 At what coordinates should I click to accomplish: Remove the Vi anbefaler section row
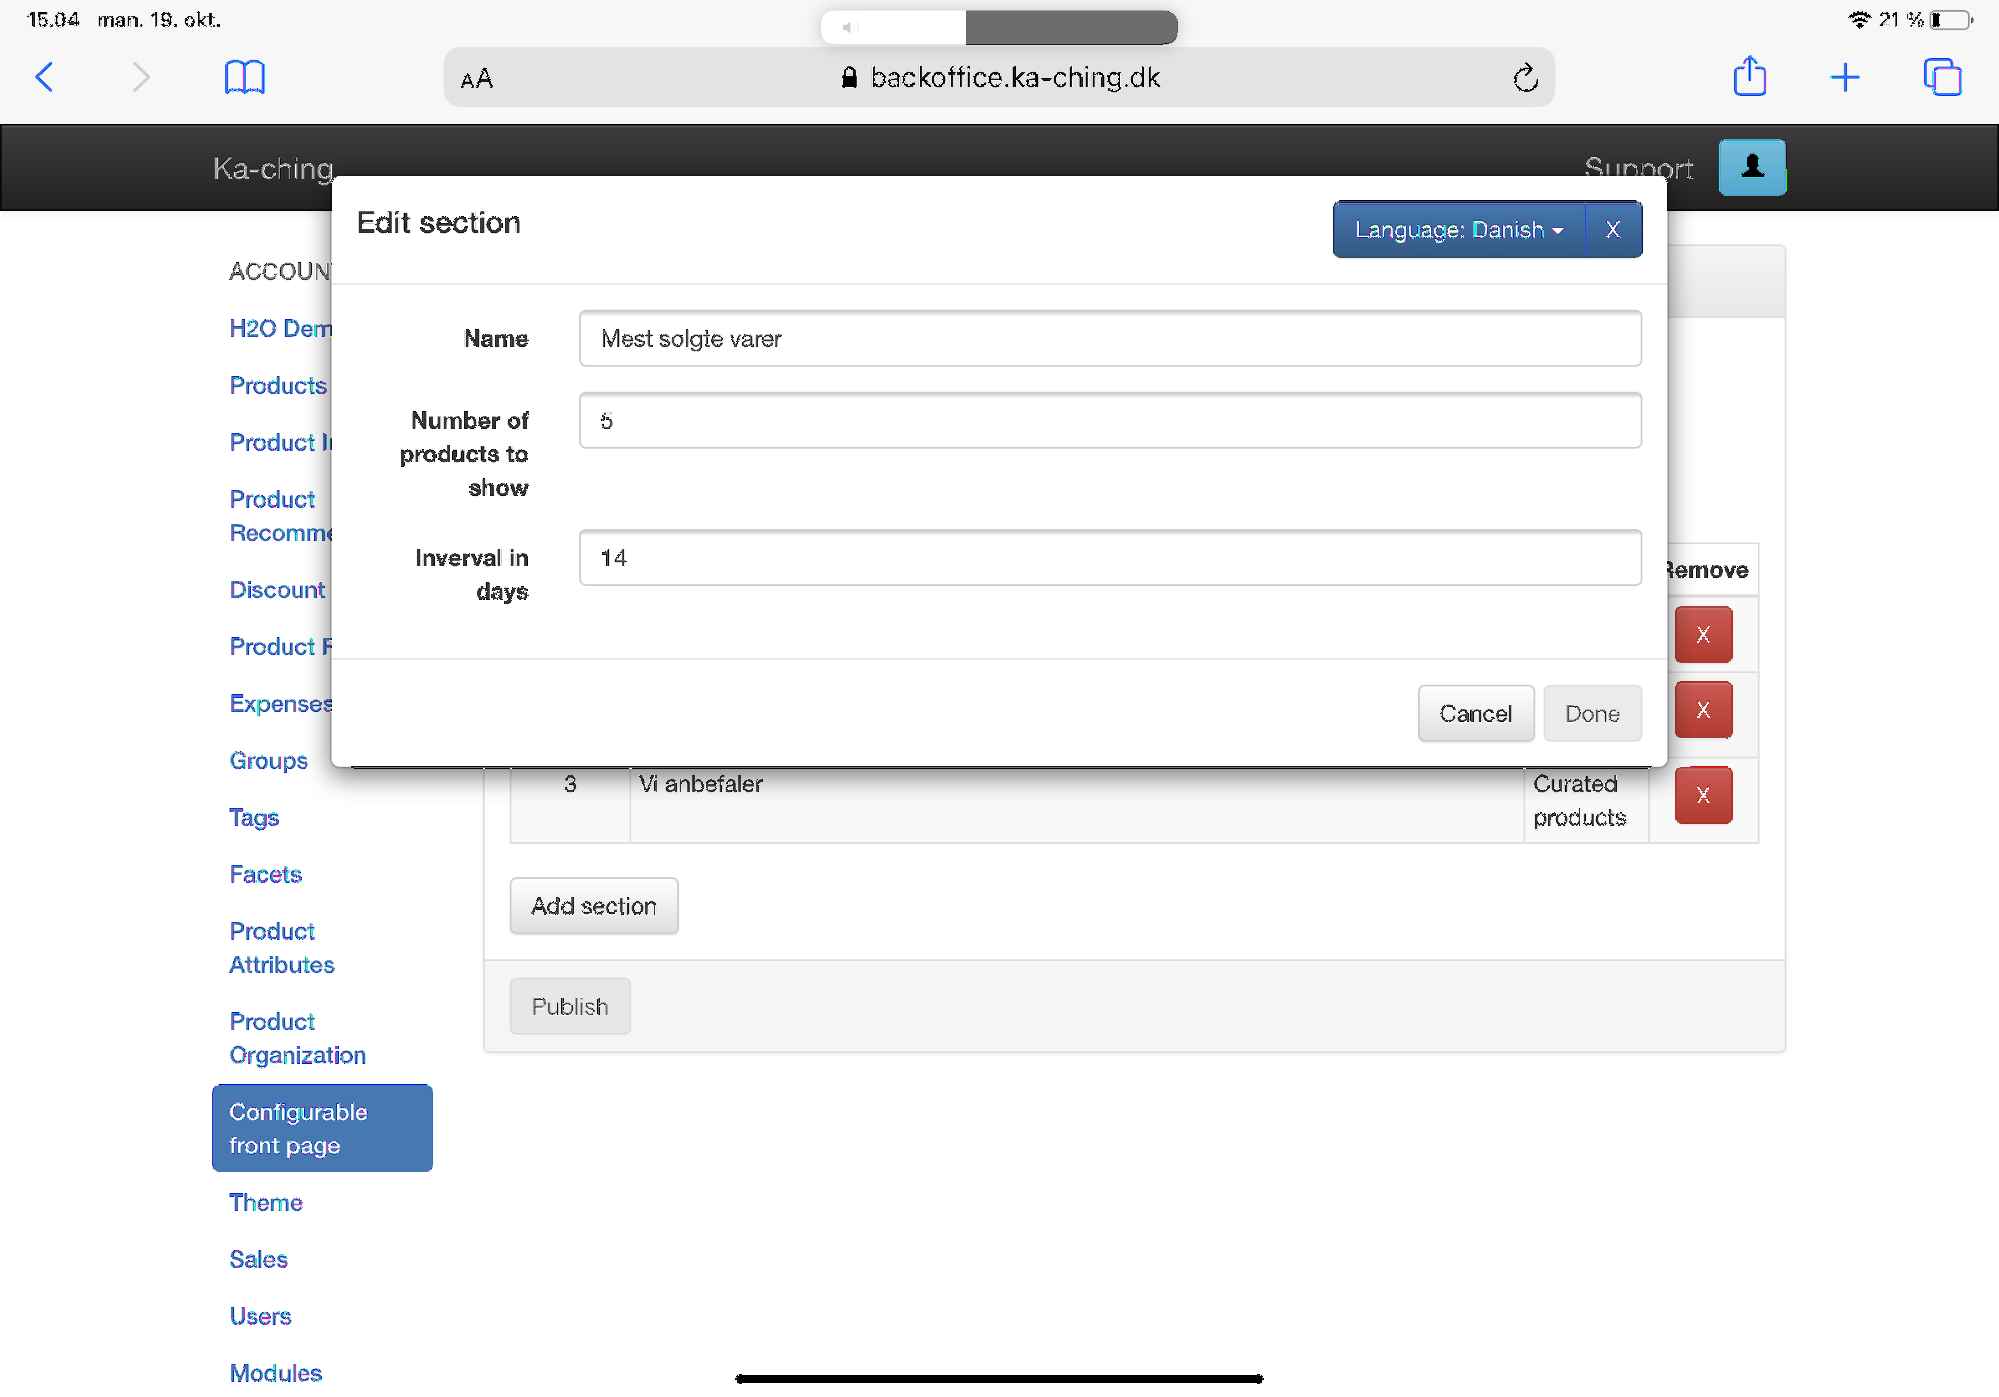pyautogui.click(x=1703, y=796)
